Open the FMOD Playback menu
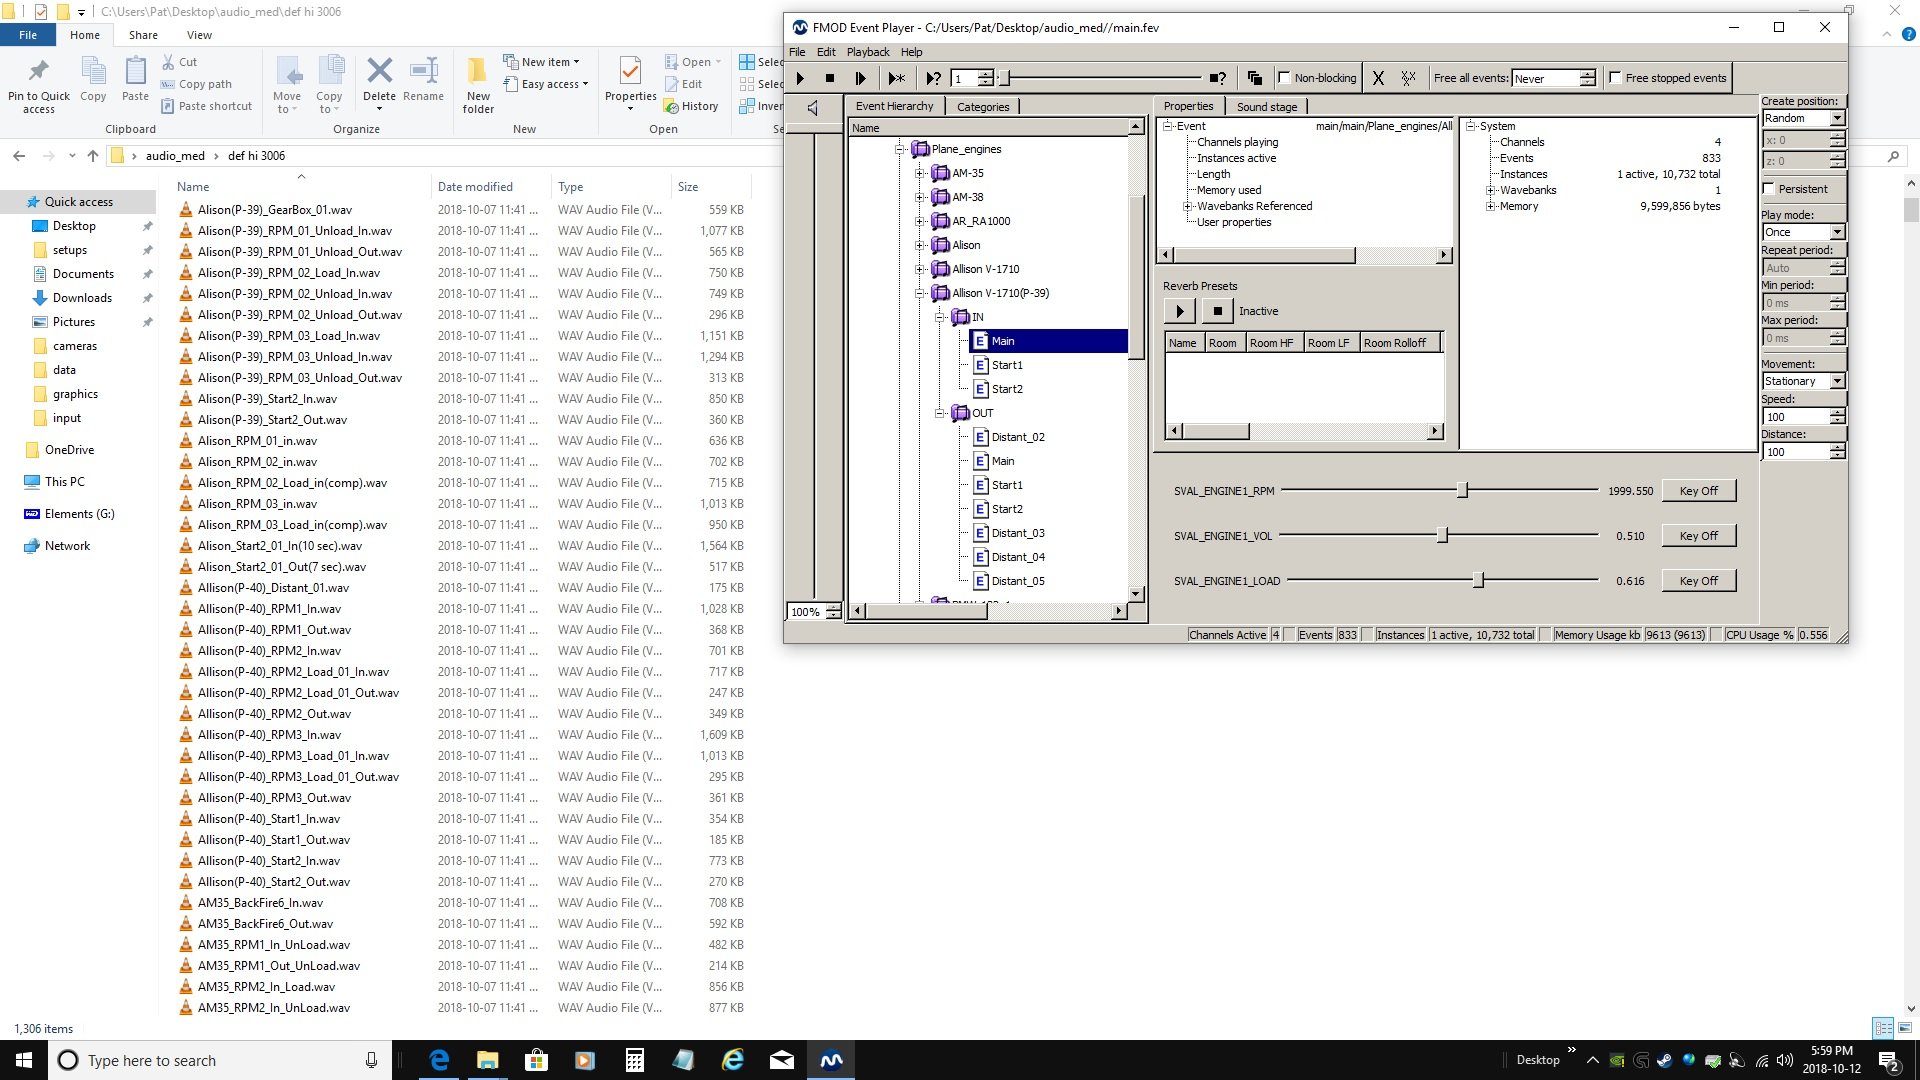 point(867,52)
